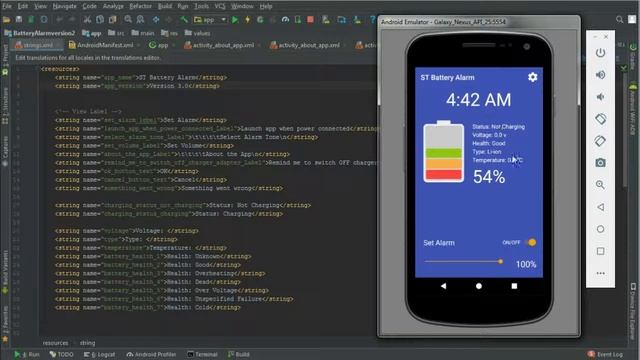Toggle the Set Alarm ON/OFF switch
Screen dimensions: 640x360
coord(531,242)
